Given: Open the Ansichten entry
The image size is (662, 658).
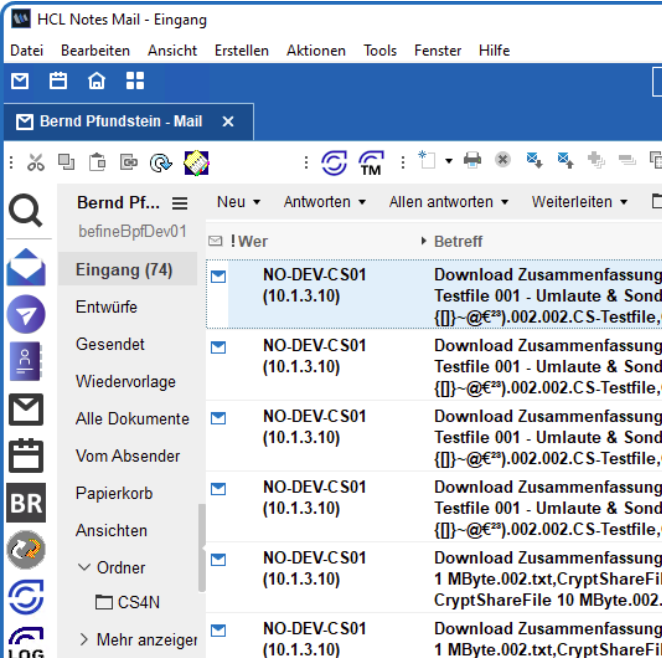Looking at the screenshot, I should tap(111, 530).
